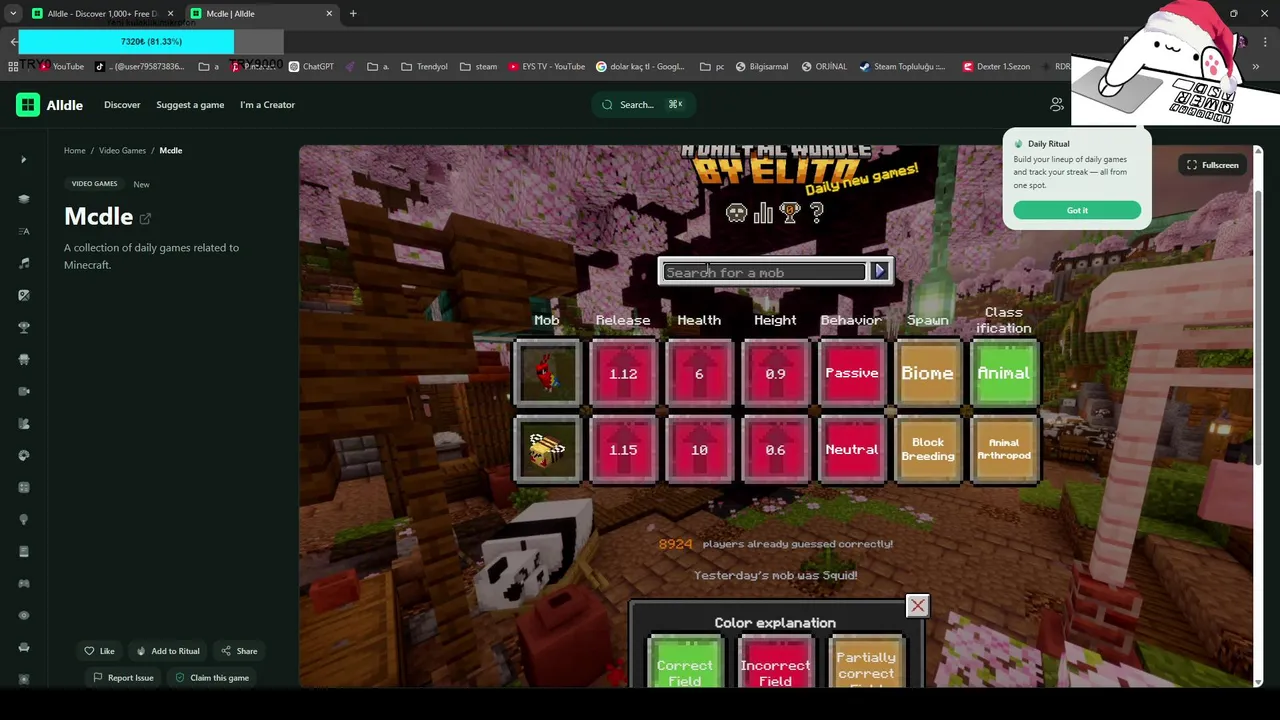Open the steam bookmark folder

(478, 67)
